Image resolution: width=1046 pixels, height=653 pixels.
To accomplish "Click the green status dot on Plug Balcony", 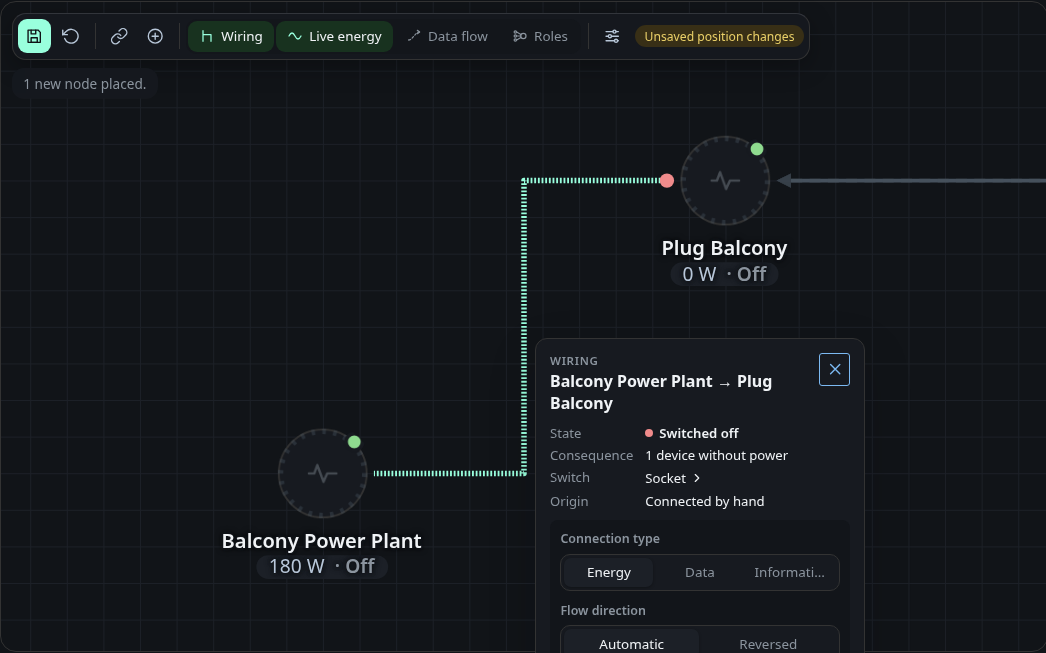I will point(756,149).
